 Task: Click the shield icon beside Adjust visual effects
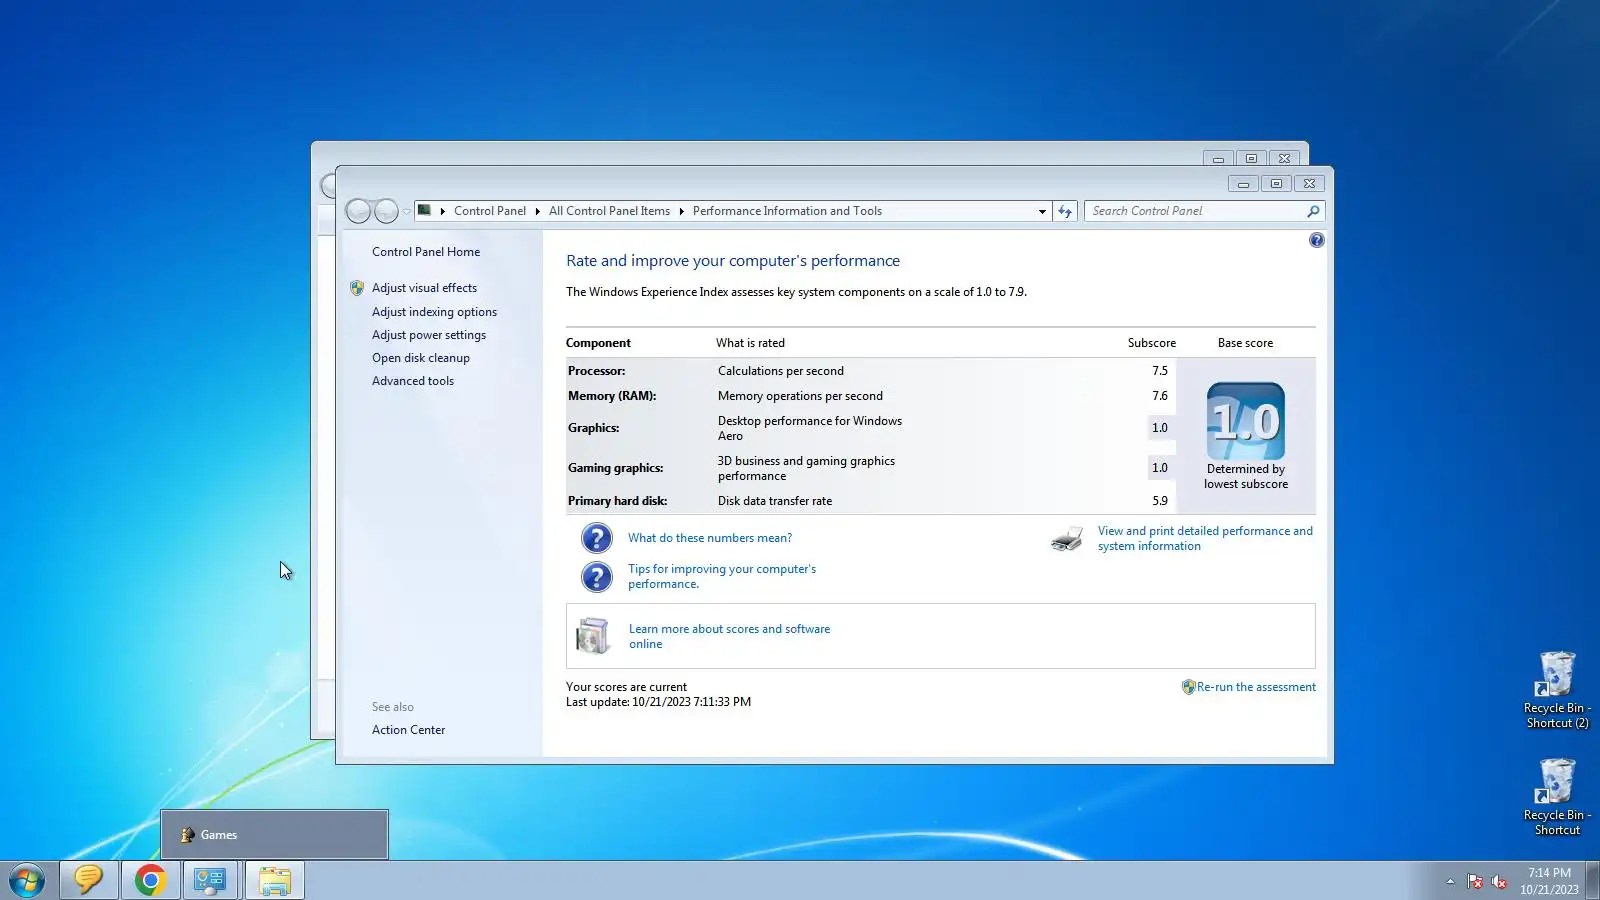(357, 288)
